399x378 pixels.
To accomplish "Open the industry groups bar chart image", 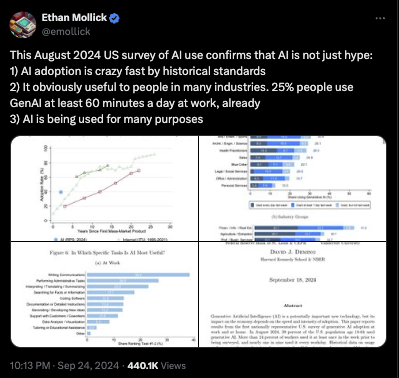I will coord(293,188).
